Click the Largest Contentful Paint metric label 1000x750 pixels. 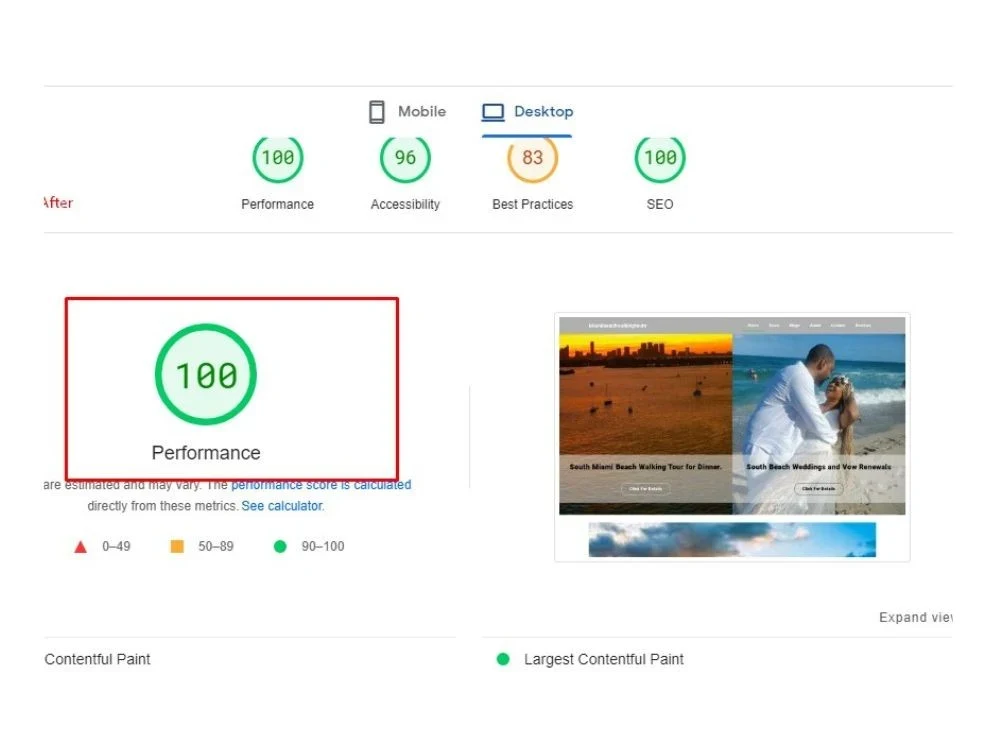[603, 659]
